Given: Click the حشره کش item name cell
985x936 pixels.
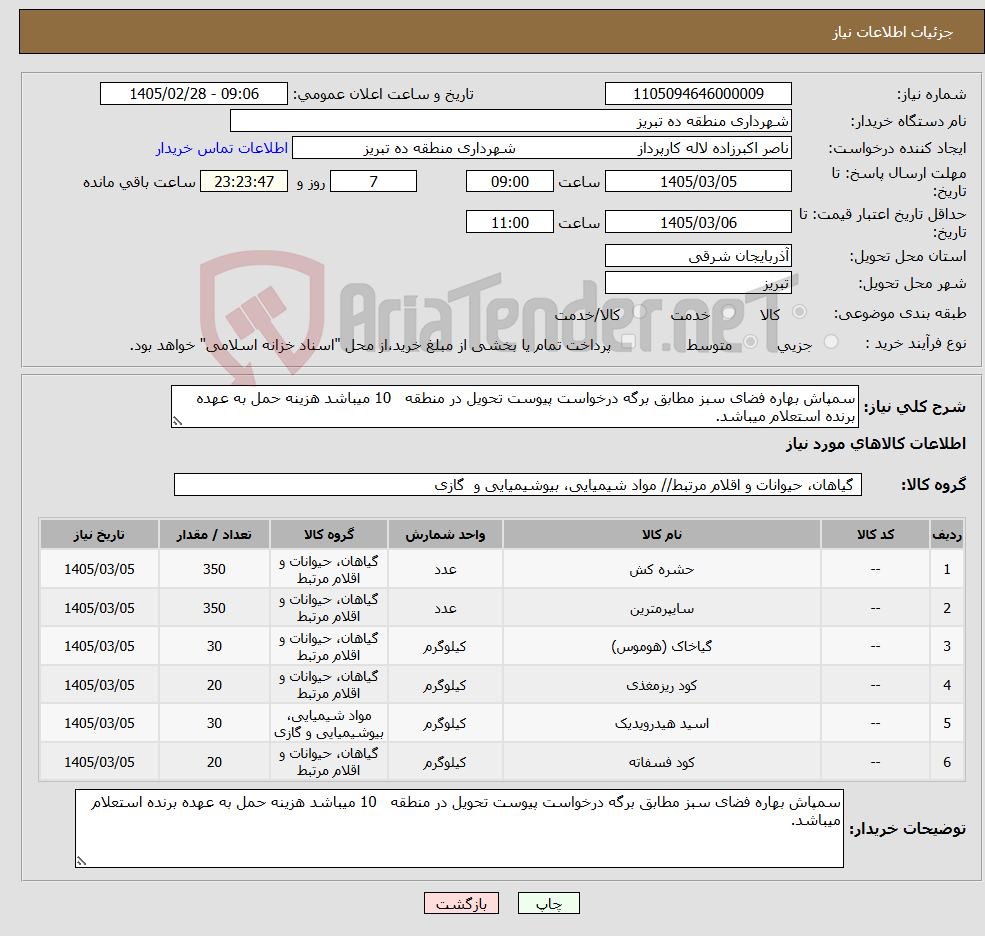Looking at the screenshot, I should pos(661,569).
